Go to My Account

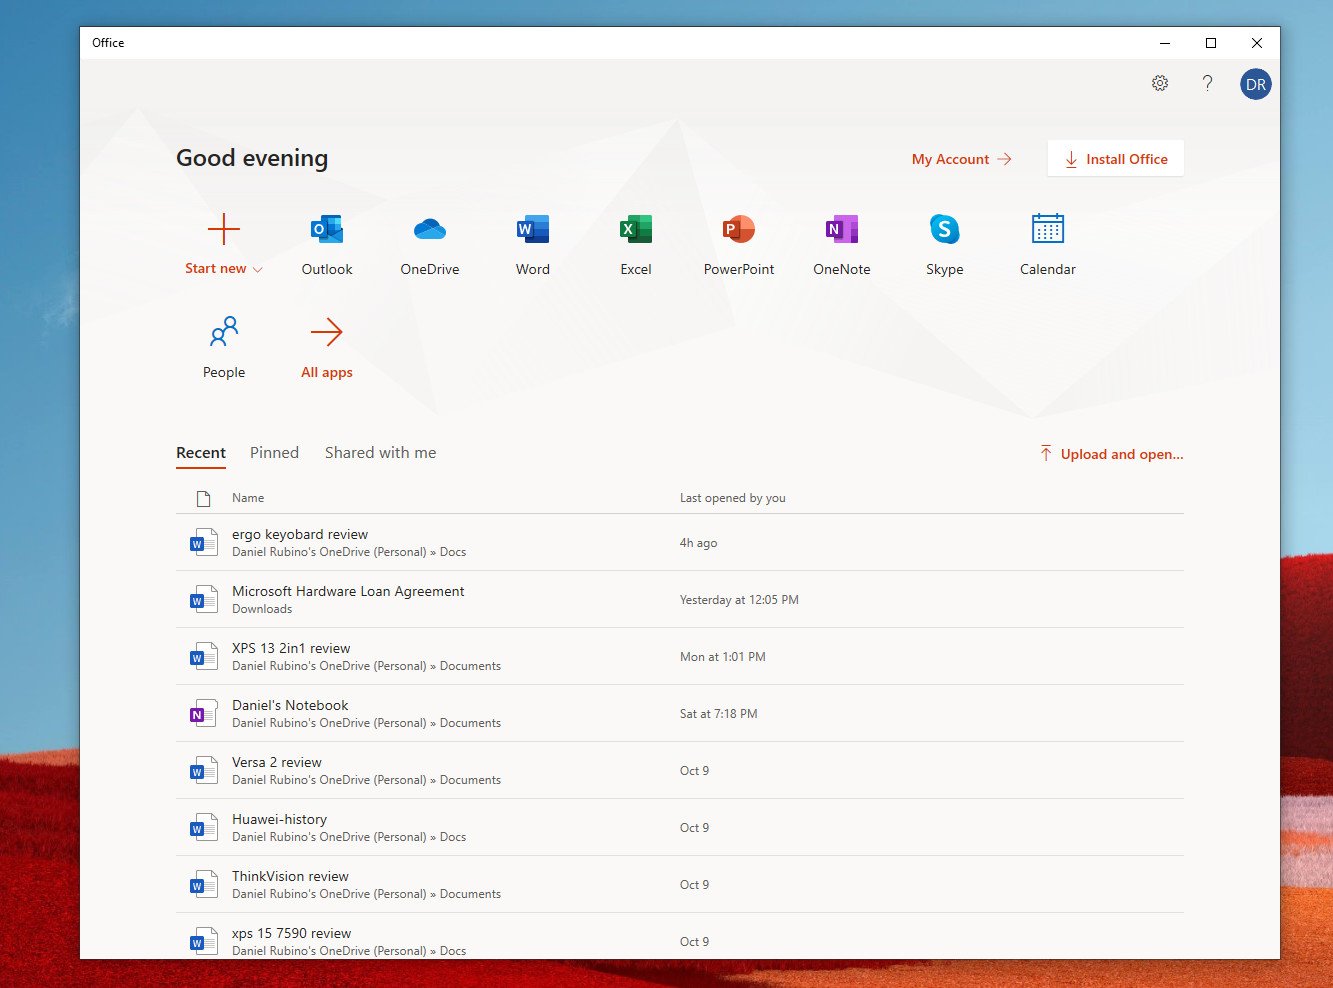(962, 159)
